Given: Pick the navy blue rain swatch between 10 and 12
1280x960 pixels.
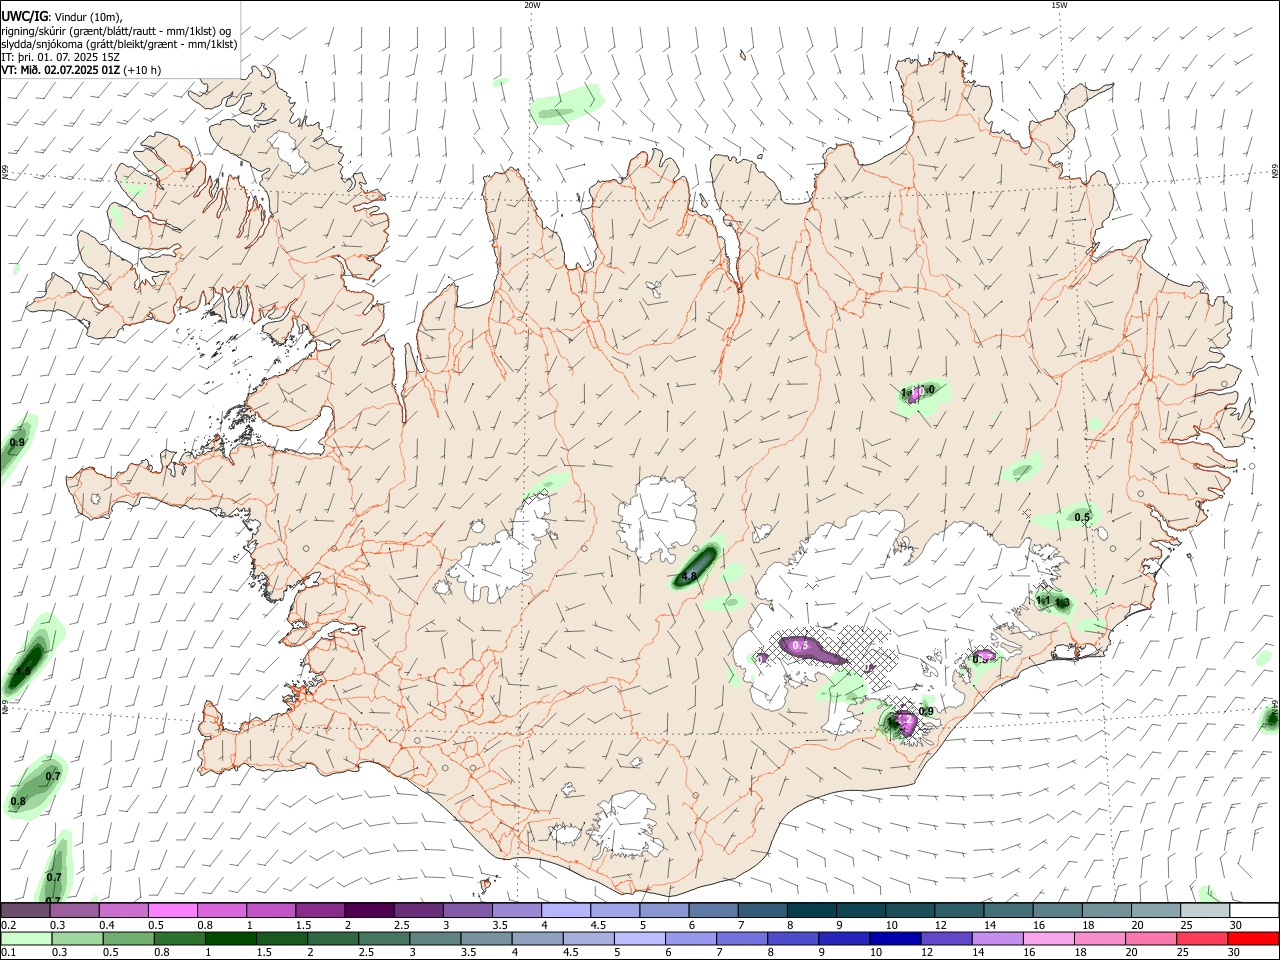Looking at the screenshot, I should tap(893, 938).
